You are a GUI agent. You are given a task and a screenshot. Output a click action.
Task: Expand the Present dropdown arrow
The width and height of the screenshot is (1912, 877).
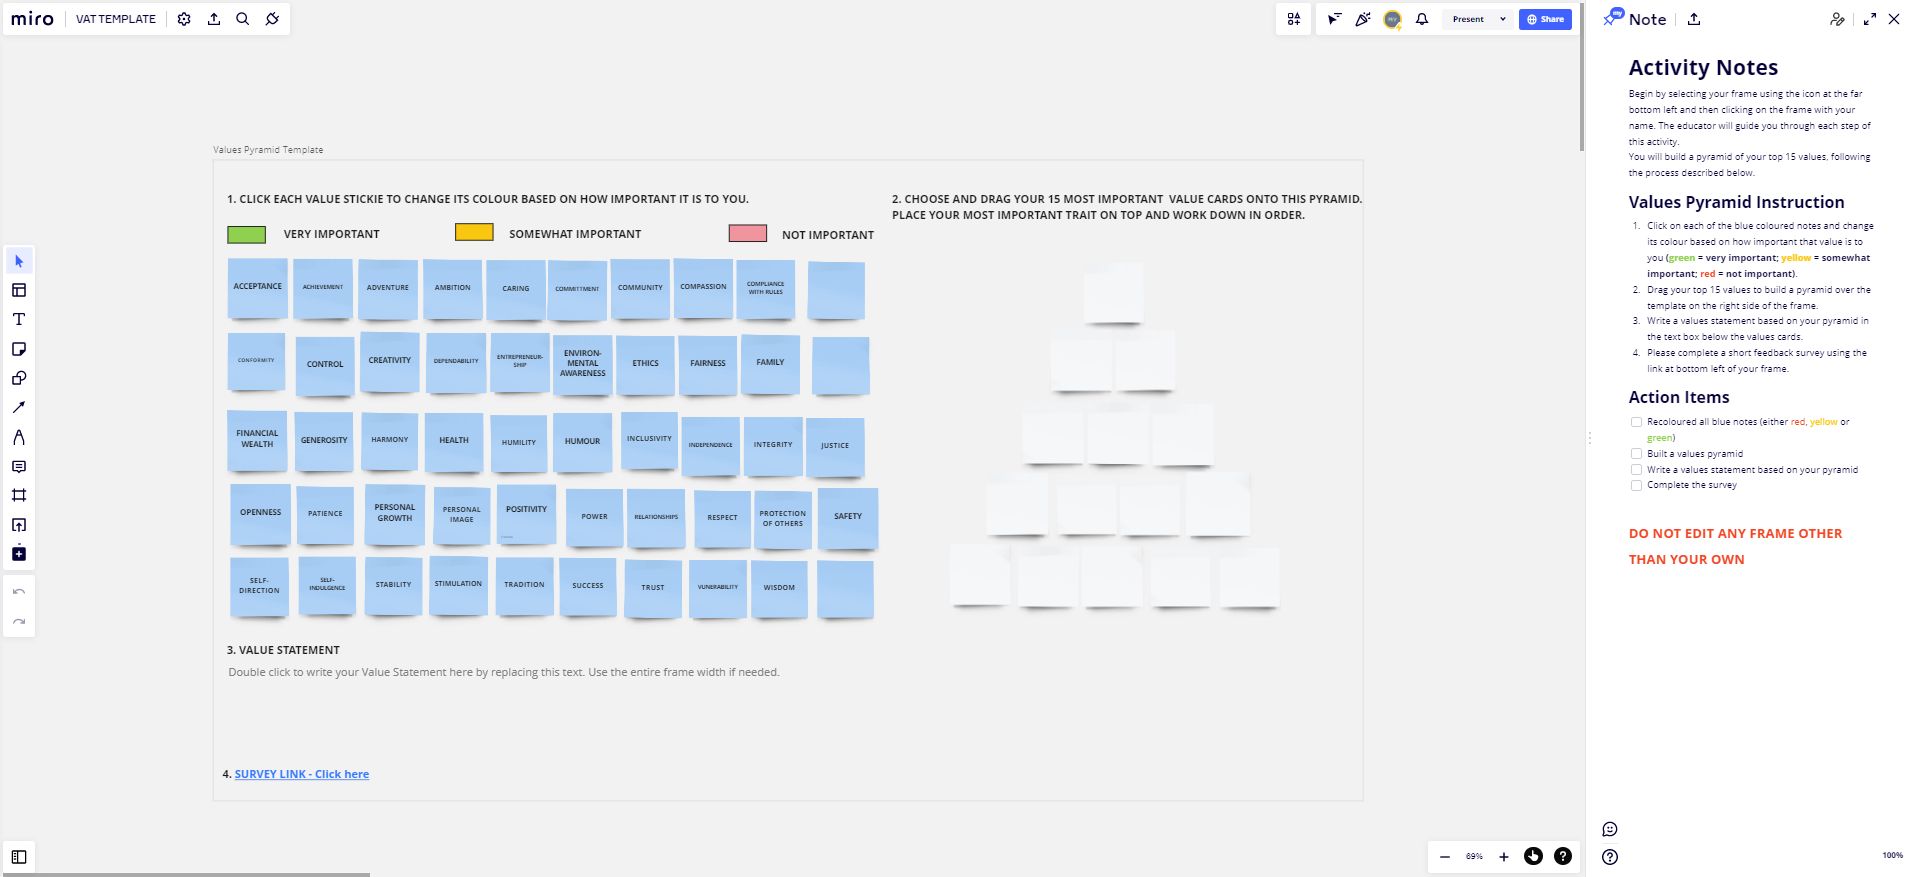coord(1502,19)
